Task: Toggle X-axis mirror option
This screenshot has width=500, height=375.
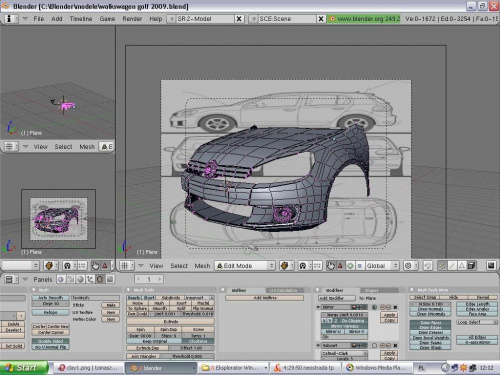Action: tap(477, 342)
